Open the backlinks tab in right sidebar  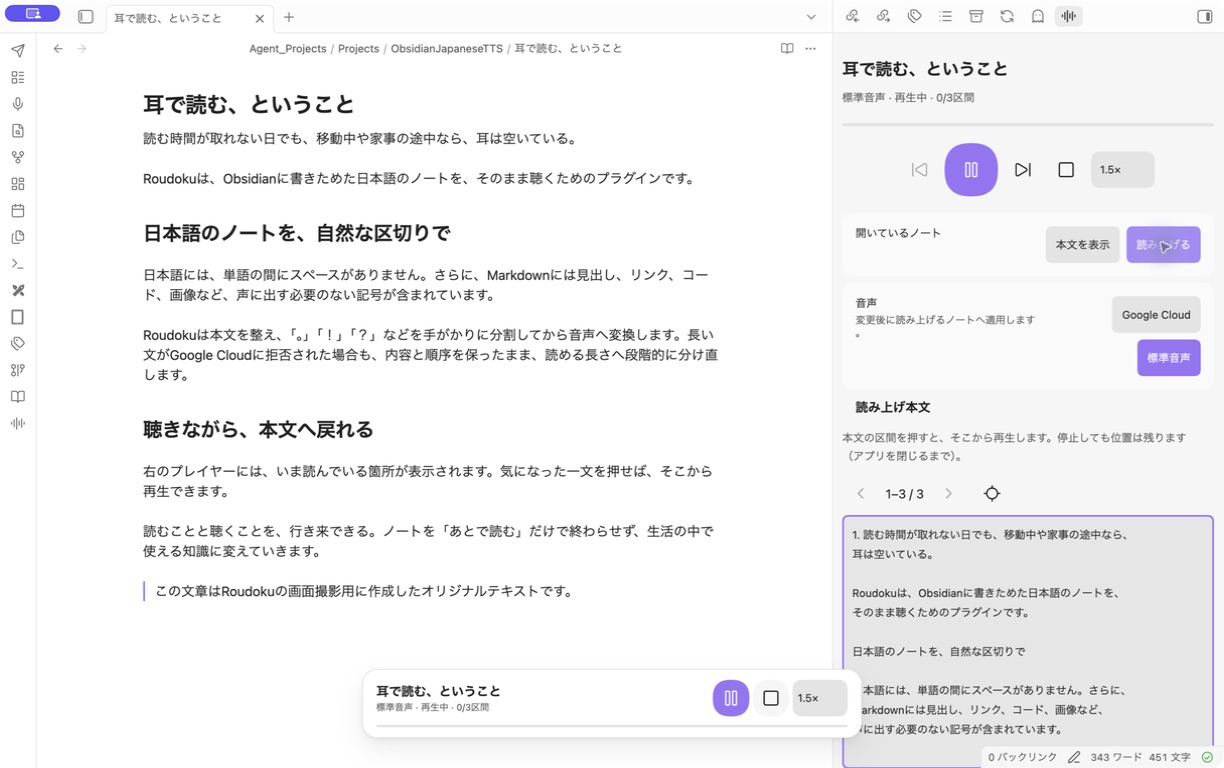pos(852,16)
